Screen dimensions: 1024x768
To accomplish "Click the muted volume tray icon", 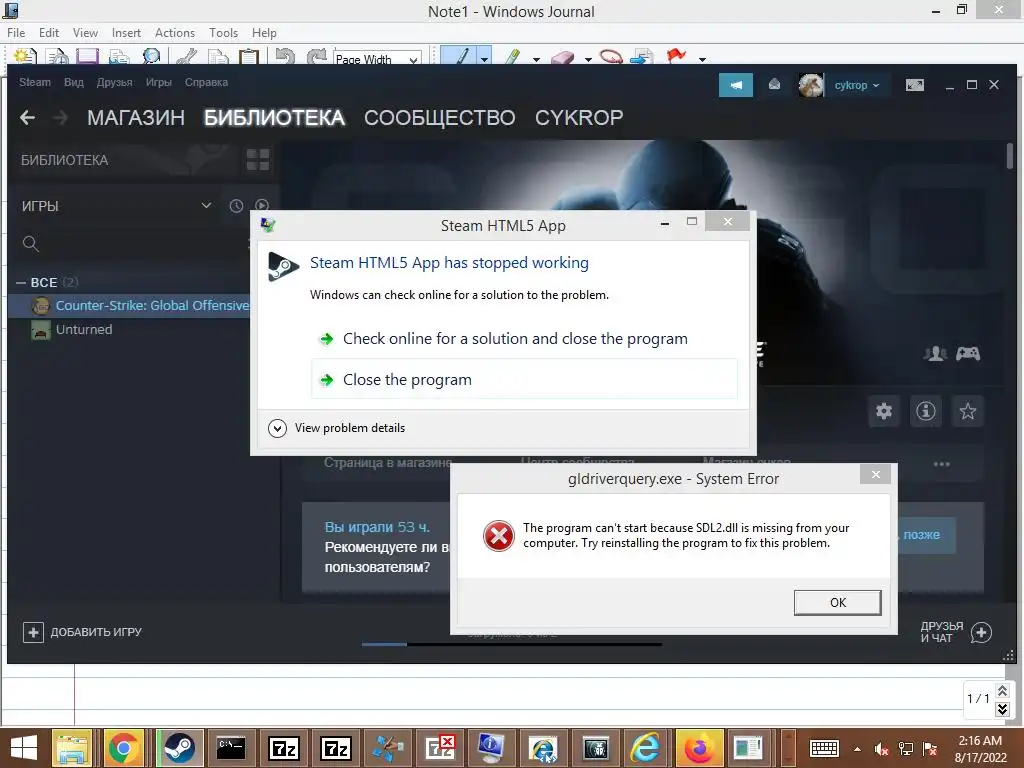I will (x=881, y=749).
